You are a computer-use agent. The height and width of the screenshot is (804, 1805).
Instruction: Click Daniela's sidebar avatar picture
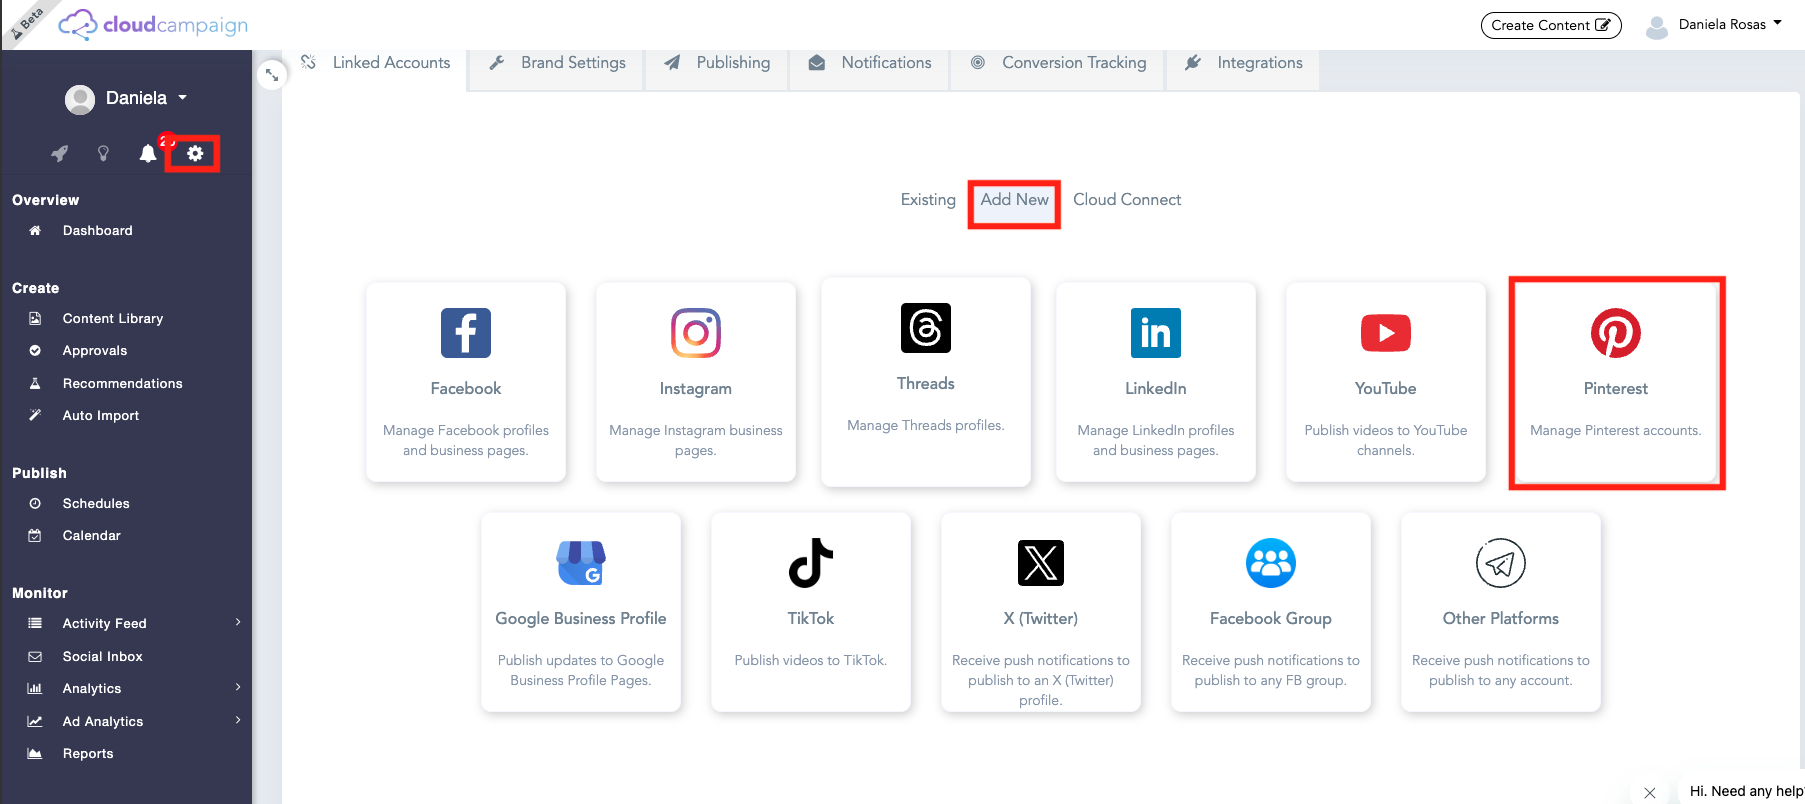click(80, 99)
